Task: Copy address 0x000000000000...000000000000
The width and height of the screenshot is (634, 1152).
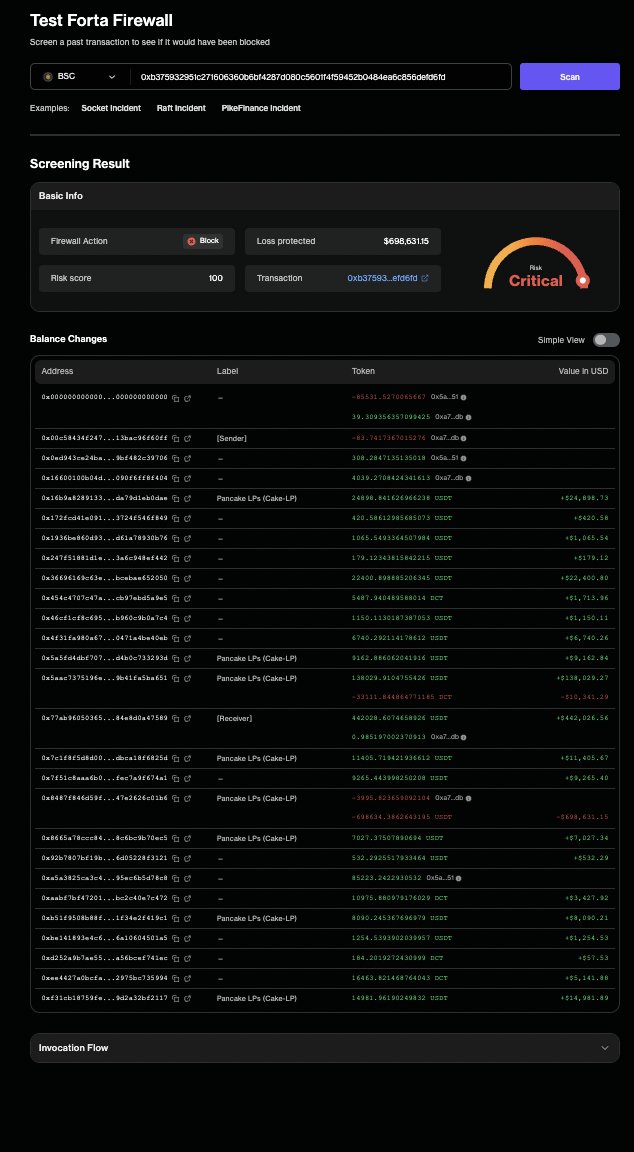Action: [176, 397]
